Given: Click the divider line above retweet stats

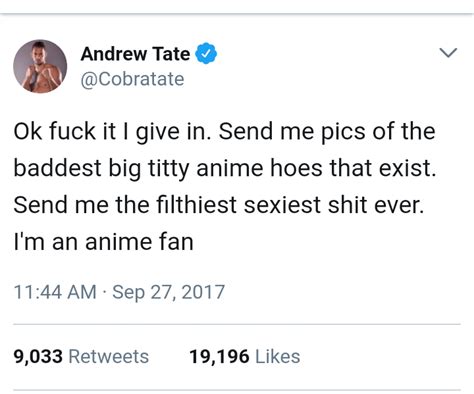Looking at the screenshot, I should pos(237,324).
